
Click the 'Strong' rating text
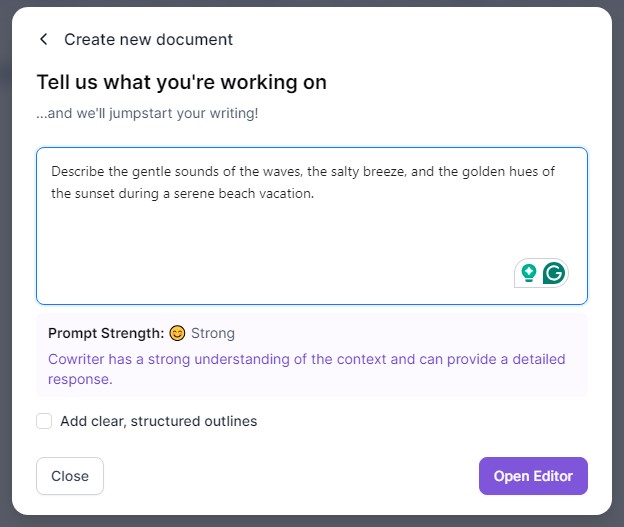213,333
